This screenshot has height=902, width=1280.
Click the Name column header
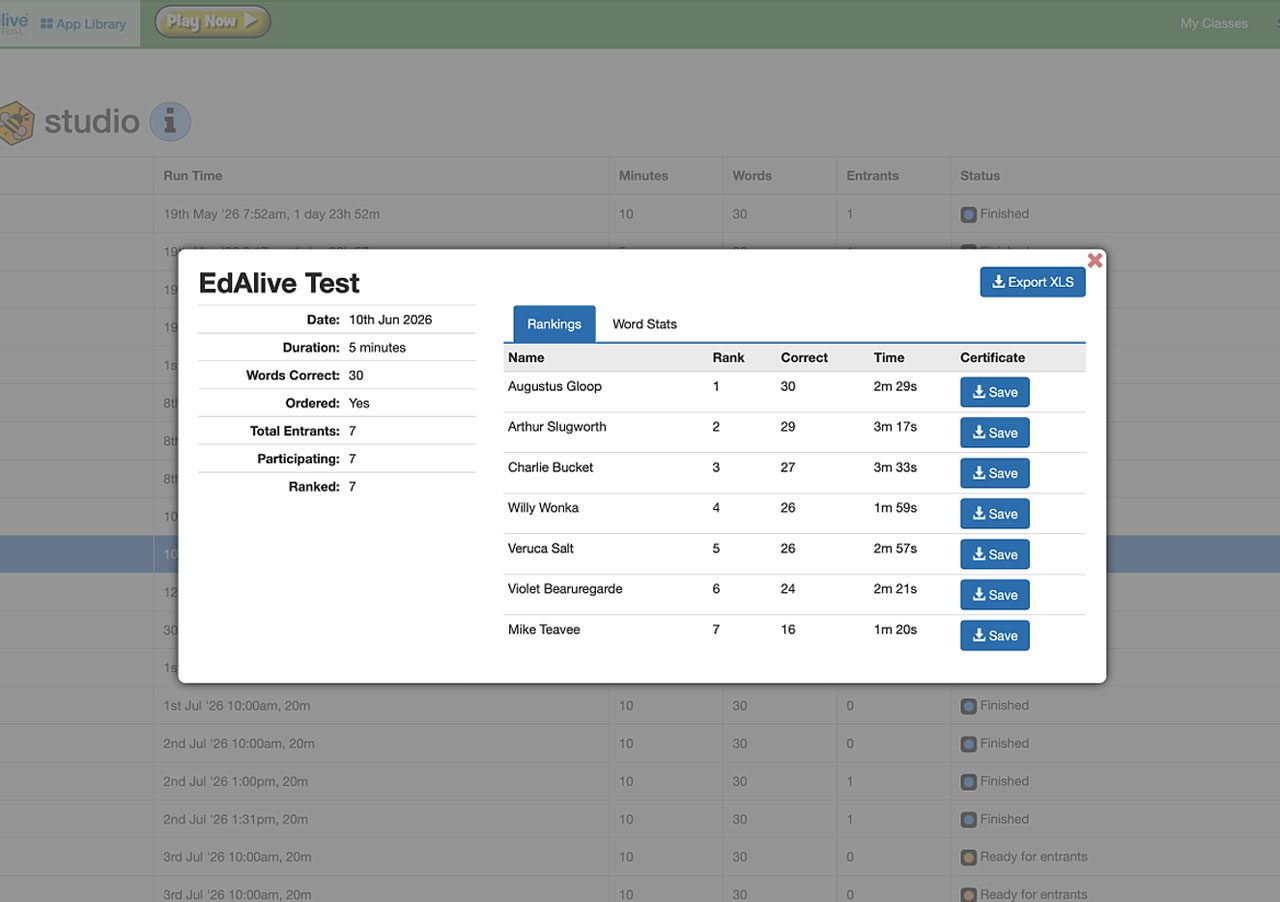tap(526, 357)
